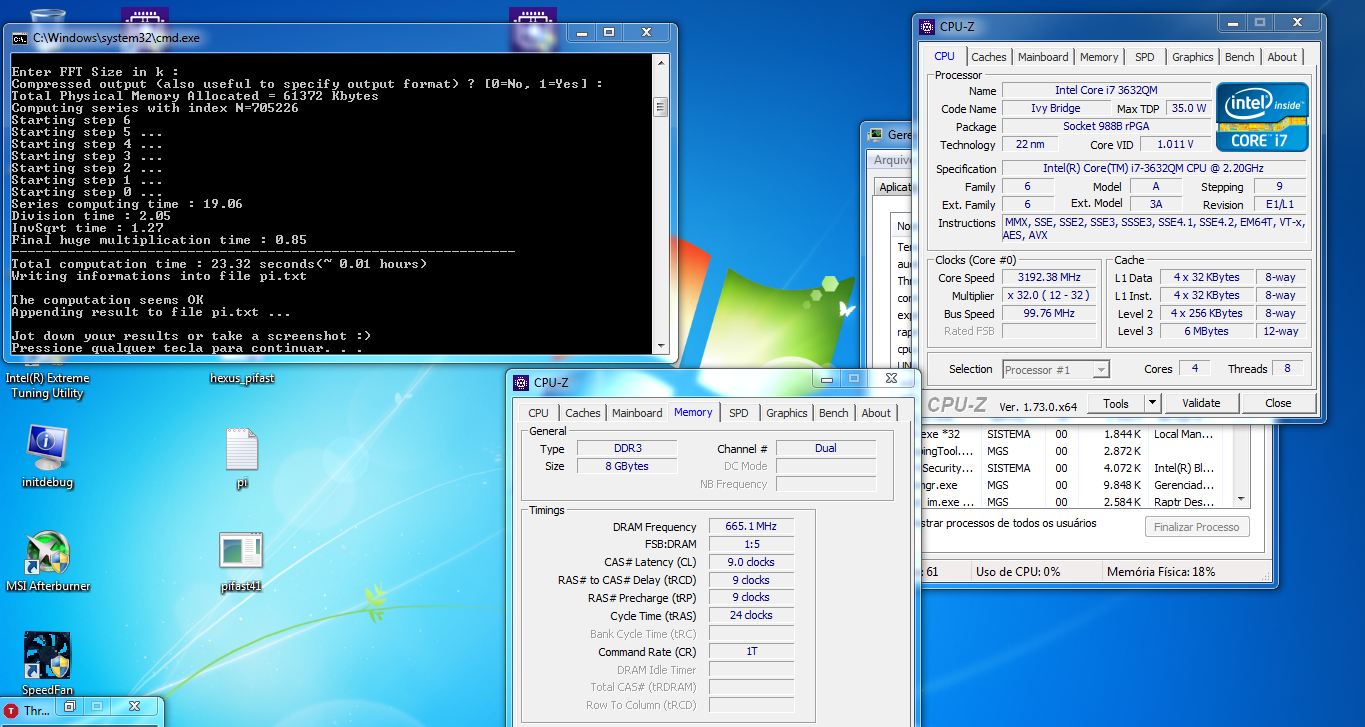Viewport: 1365px width, 727px height.
Task: Click the Validate button in CPU-Z
Action: pyautogui.click(x=1201, y=403)
